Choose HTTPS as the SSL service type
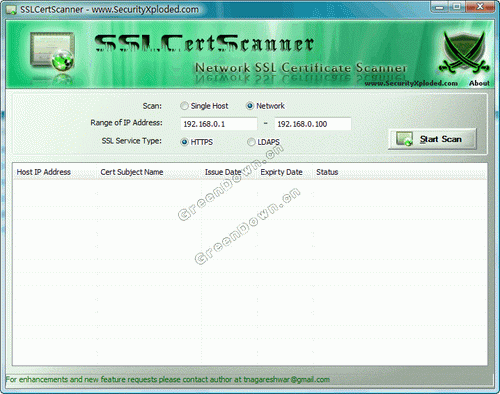This screenshot has width=500, height=394. (184, 142)
